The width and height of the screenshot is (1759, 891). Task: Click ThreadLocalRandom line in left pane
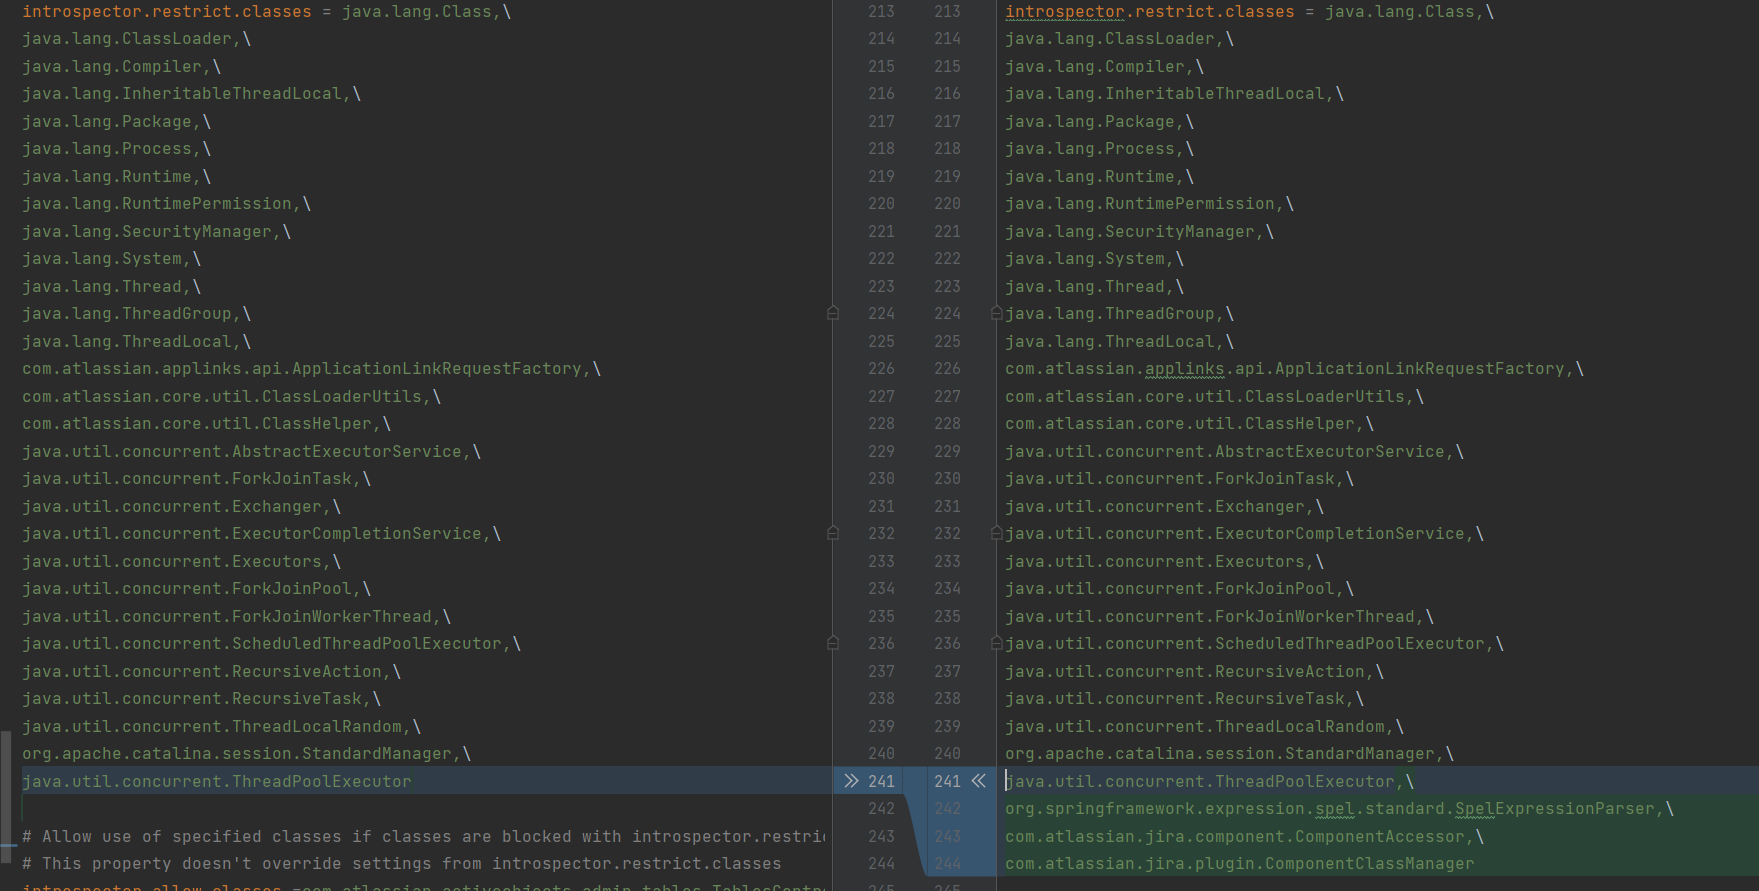(x=221, y=727)
